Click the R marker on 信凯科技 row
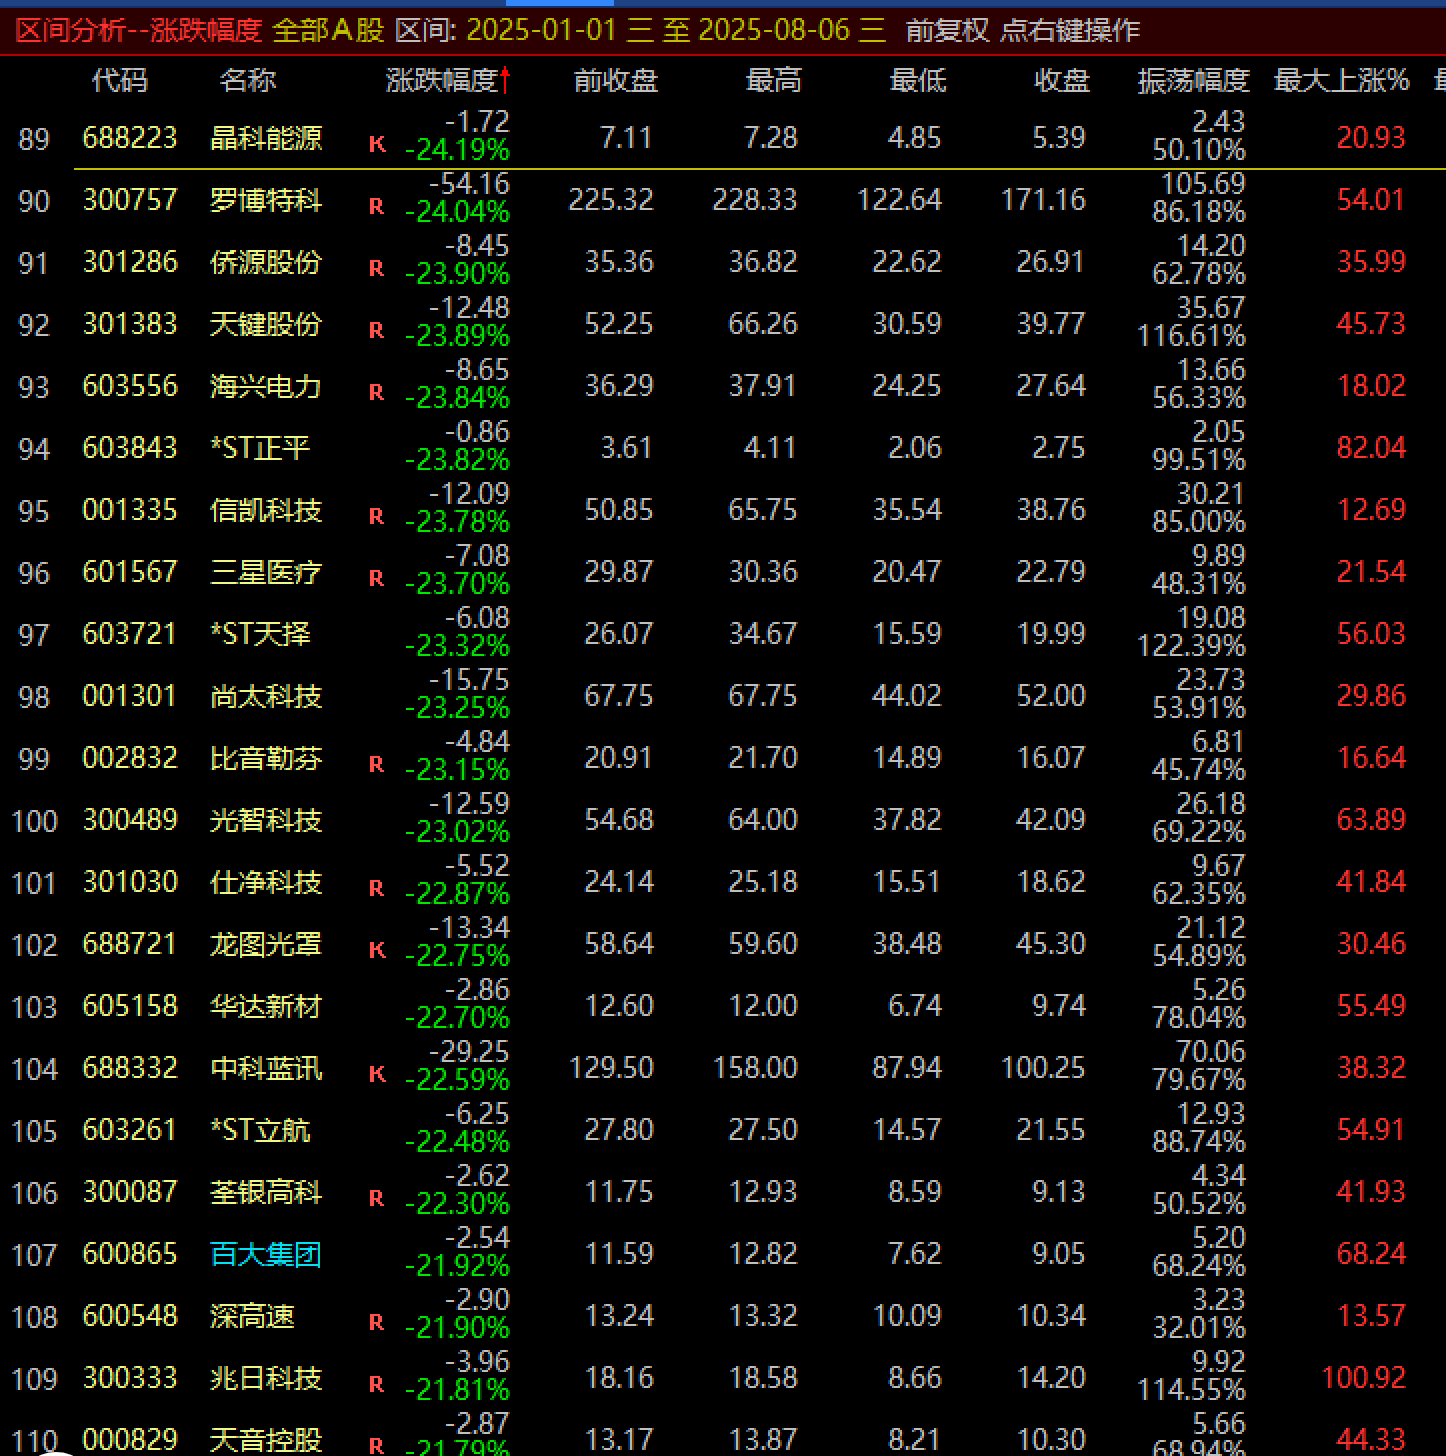The width and height of the screenshot is (1446, 1456). pyautogui.click(x=377, y=516)
